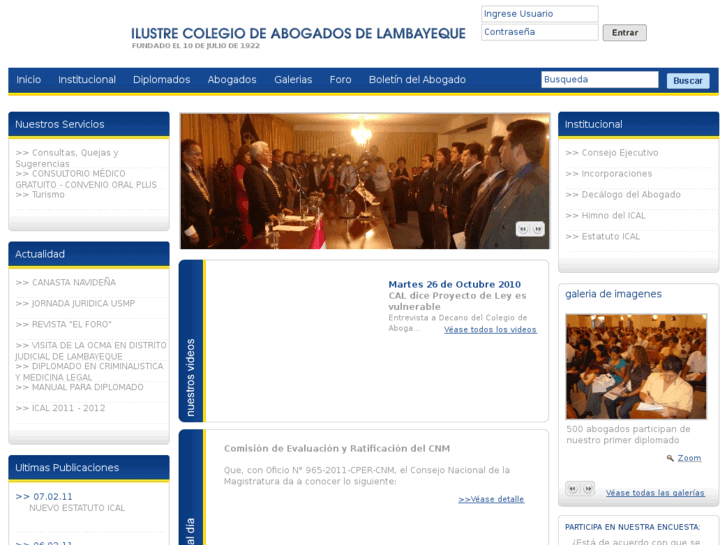727x545 pixels.
Task: Open Nuevo Estatuto ICAL publication
Action: click(77, 508)
